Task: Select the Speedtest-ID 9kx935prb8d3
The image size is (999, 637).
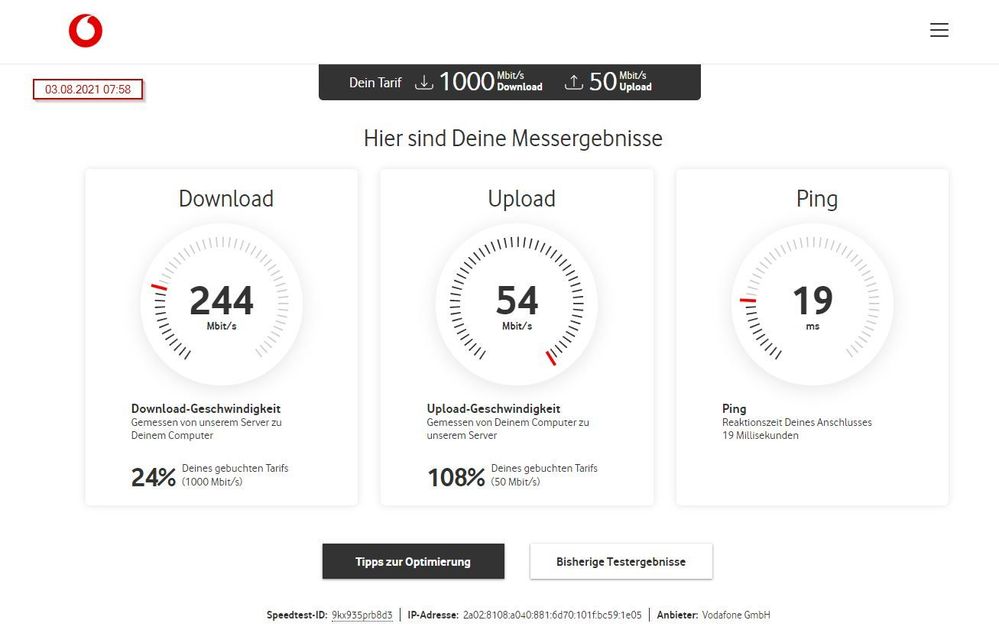Action: (x=362, y=615)
